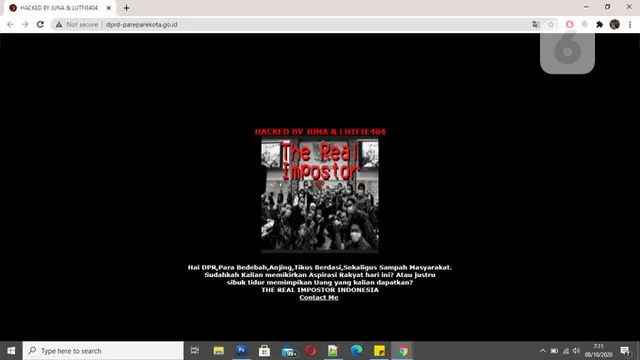Click the battery status tray icon
The width and height of the screenshot is (640, 360).
tap(554, 351)
